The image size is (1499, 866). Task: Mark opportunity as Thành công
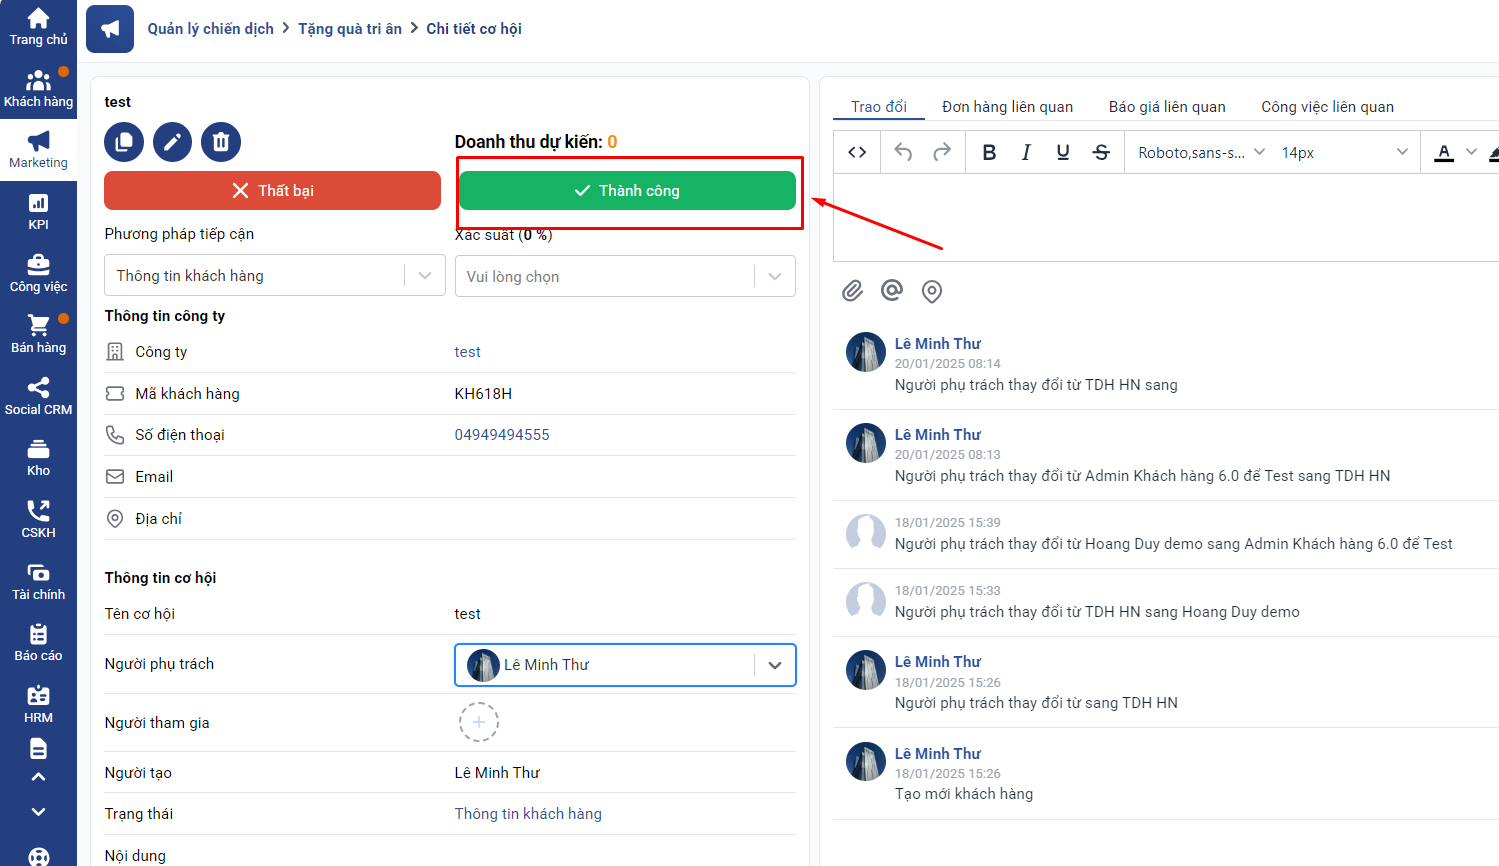627,191
